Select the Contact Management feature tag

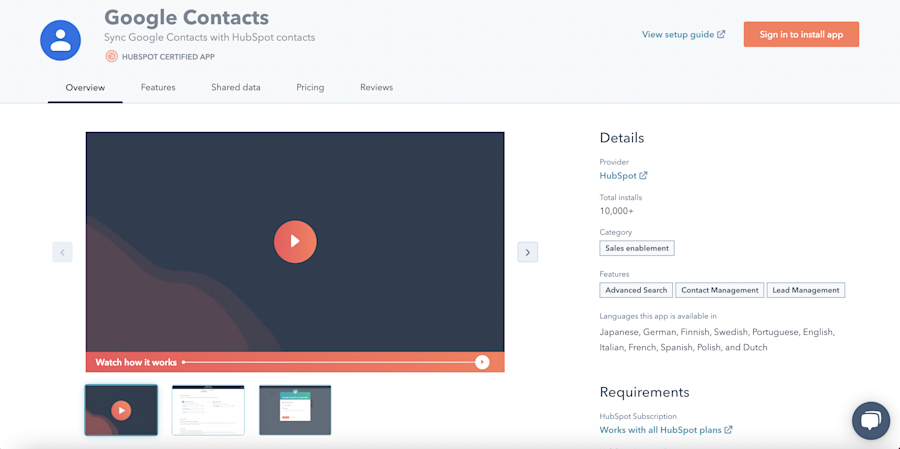click(x=720, y=290)
